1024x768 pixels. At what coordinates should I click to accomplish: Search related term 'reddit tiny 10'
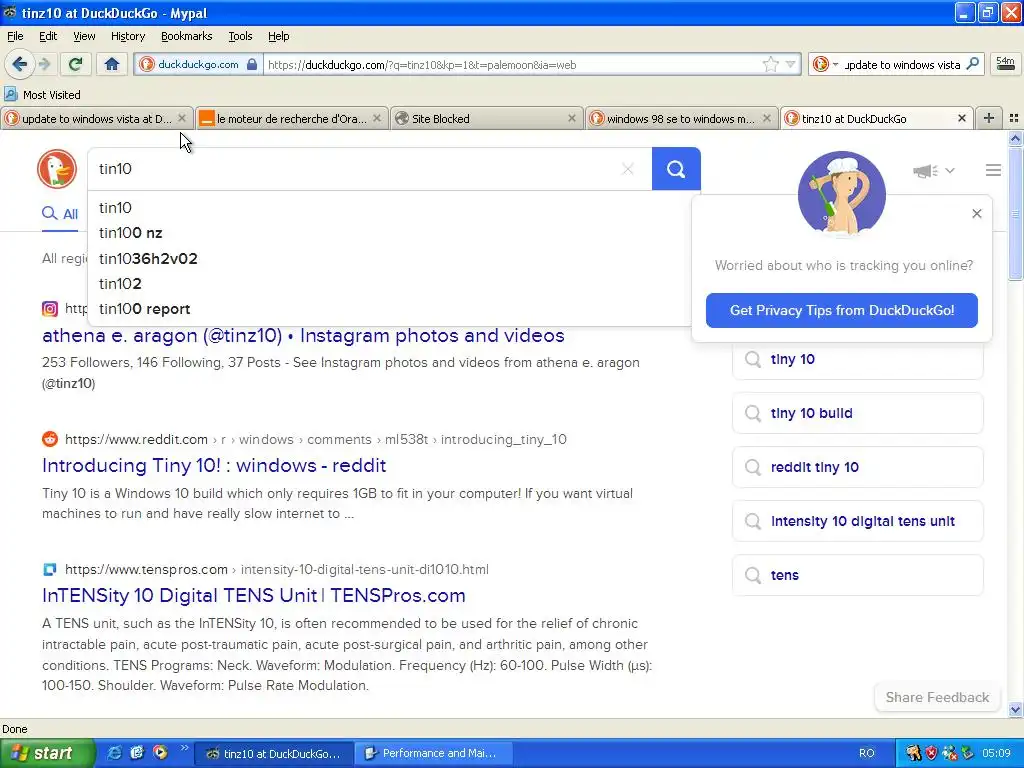[x=857, y=468]
